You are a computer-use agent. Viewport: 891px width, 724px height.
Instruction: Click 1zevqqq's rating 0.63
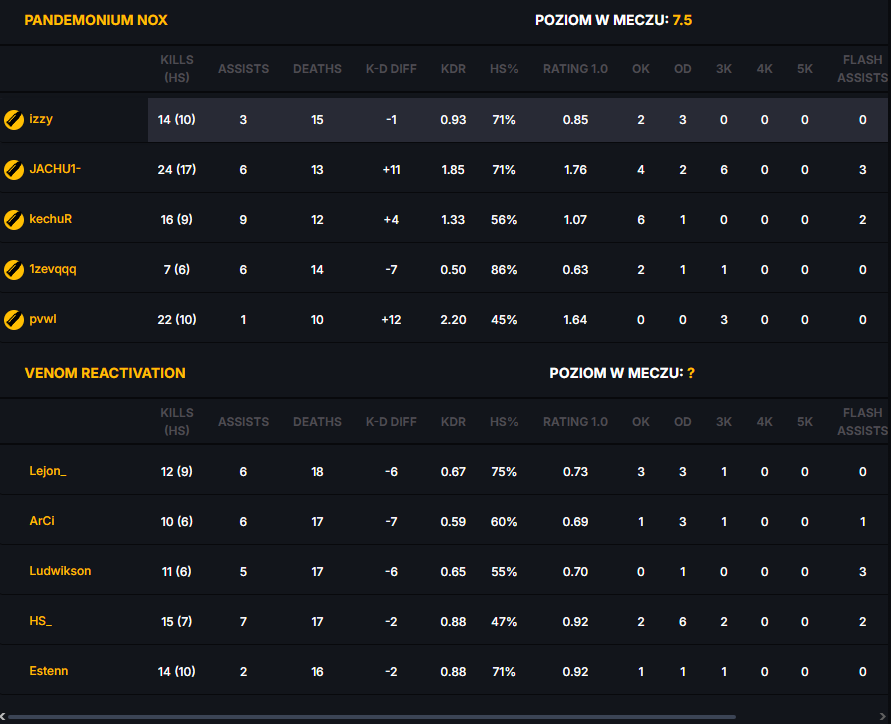[x=575, y=270]
